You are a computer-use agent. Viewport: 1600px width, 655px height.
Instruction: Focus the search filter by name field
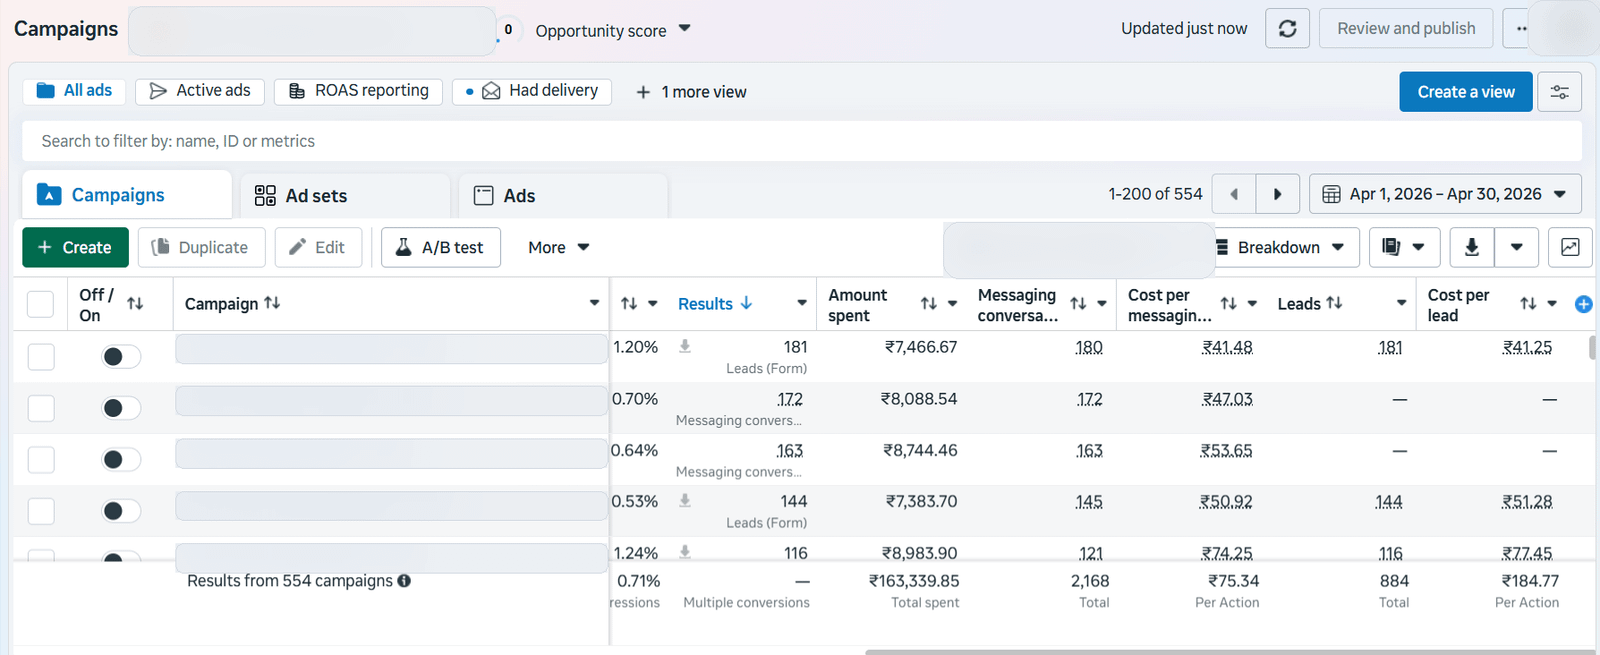click(802, 141)
